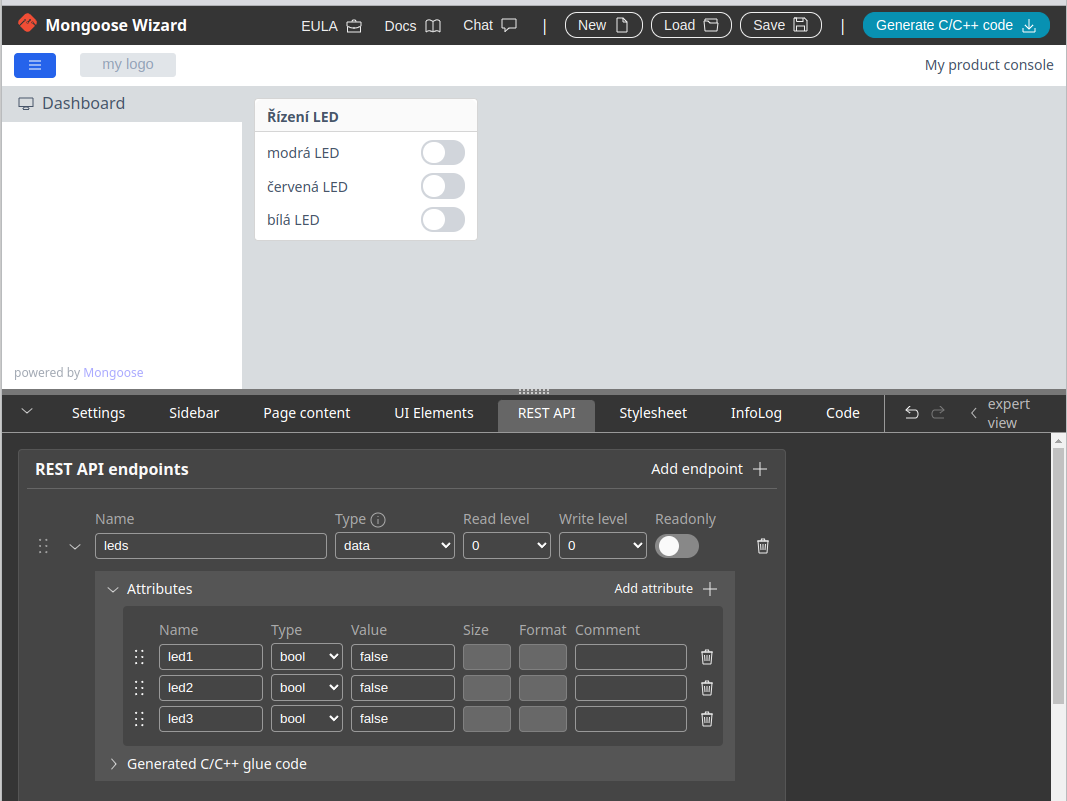
Task: Delete the leds endpoint with trash icon
Action: coord(763,546)
